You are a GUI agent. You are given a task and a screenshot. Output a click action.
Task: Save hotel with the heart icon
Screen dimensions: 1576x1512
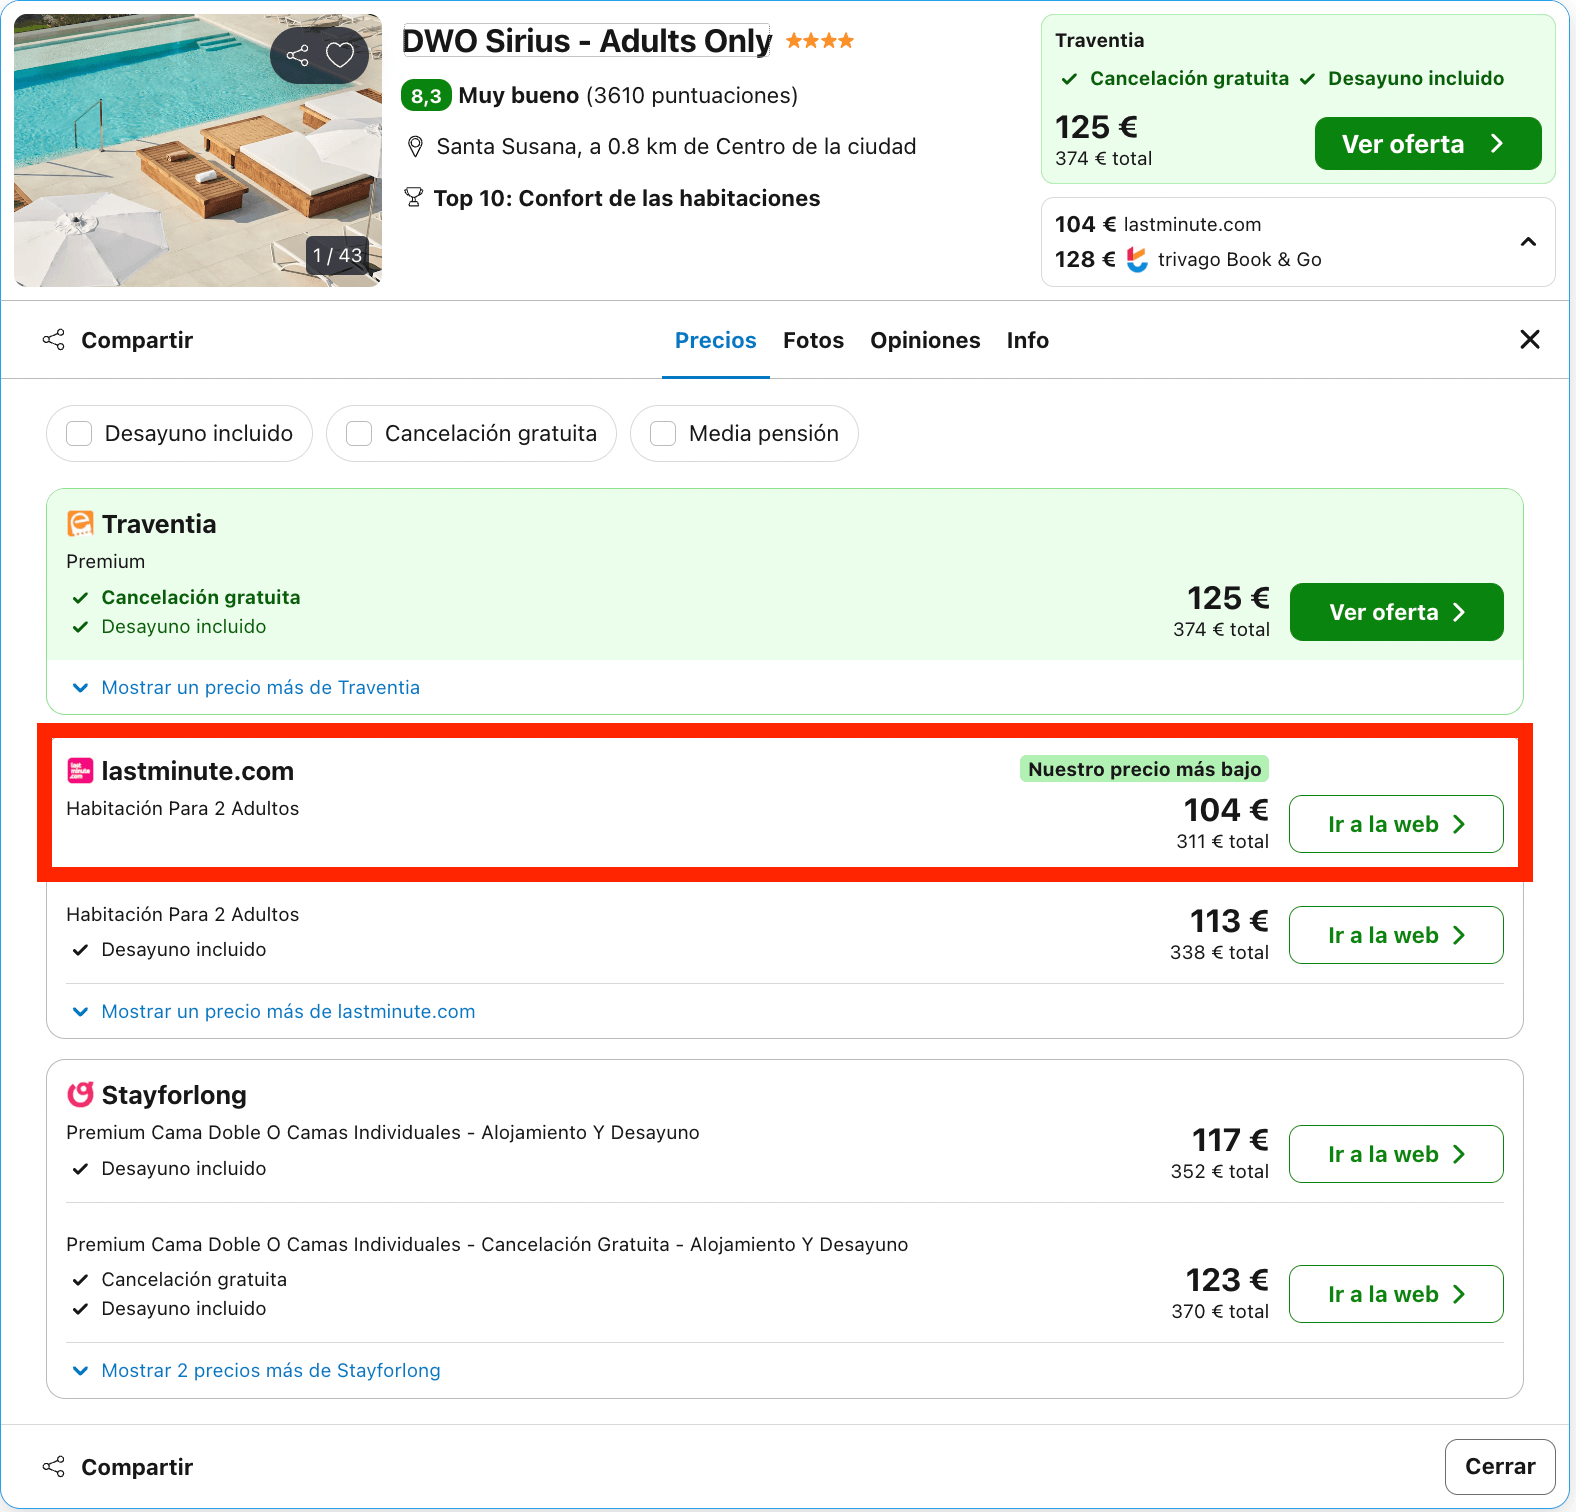coord(340,55)
